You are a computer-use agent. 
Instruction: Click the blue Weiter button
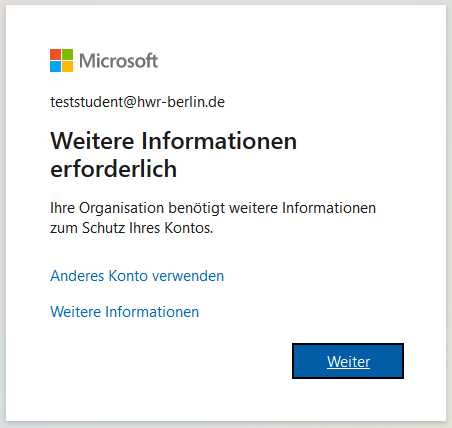coord(348,361)
